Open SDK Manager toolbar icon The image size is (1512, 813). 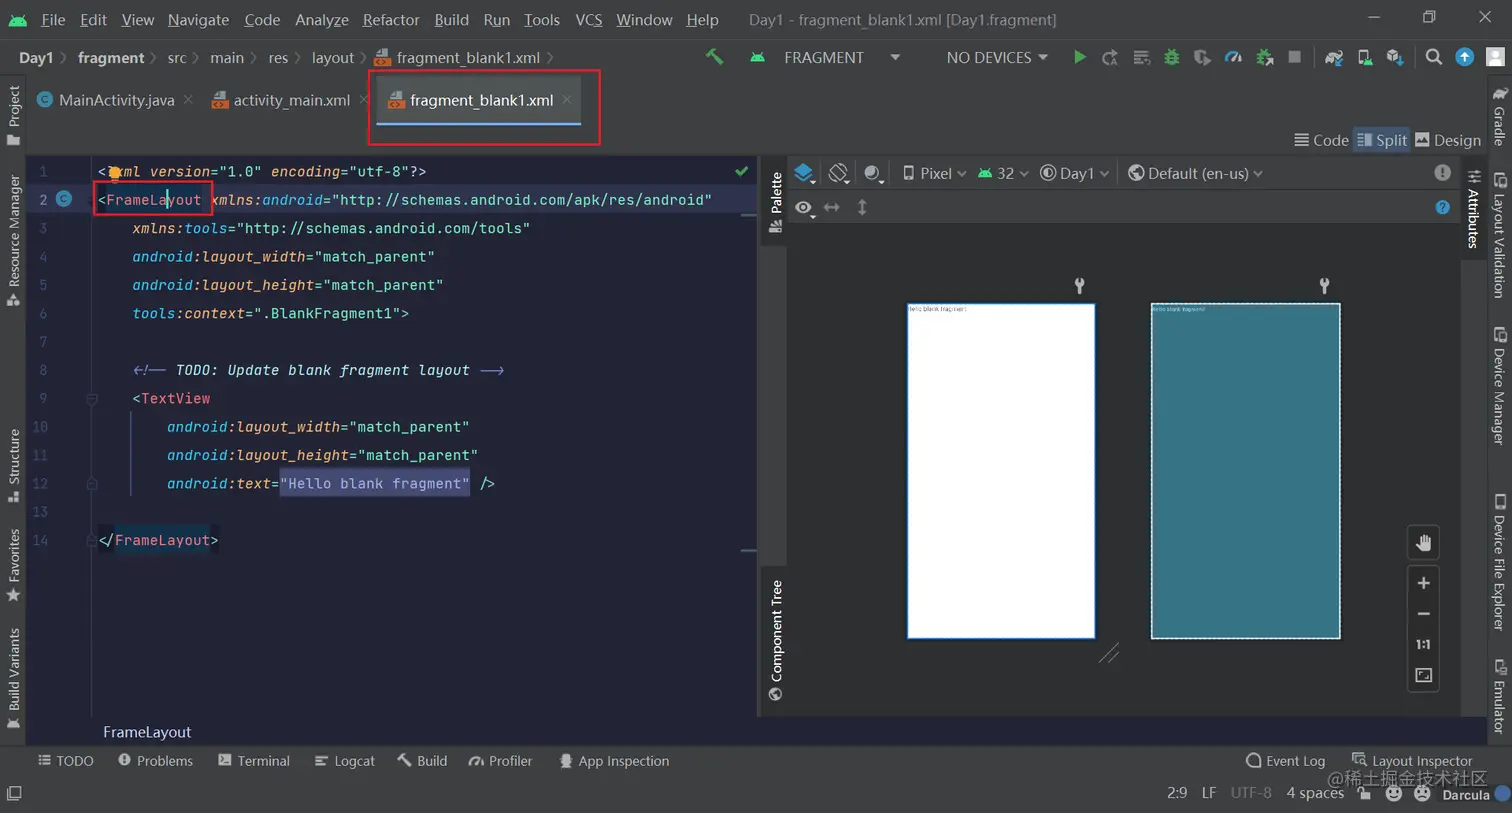pyautogui.click(x=1395, y=57)
